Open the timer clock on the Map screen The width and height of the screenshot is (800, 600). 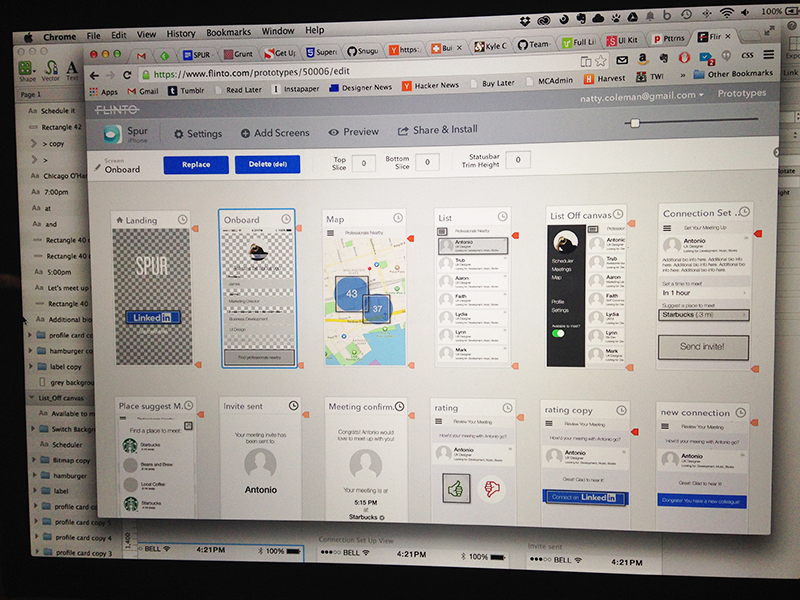(x=398, y=218)
